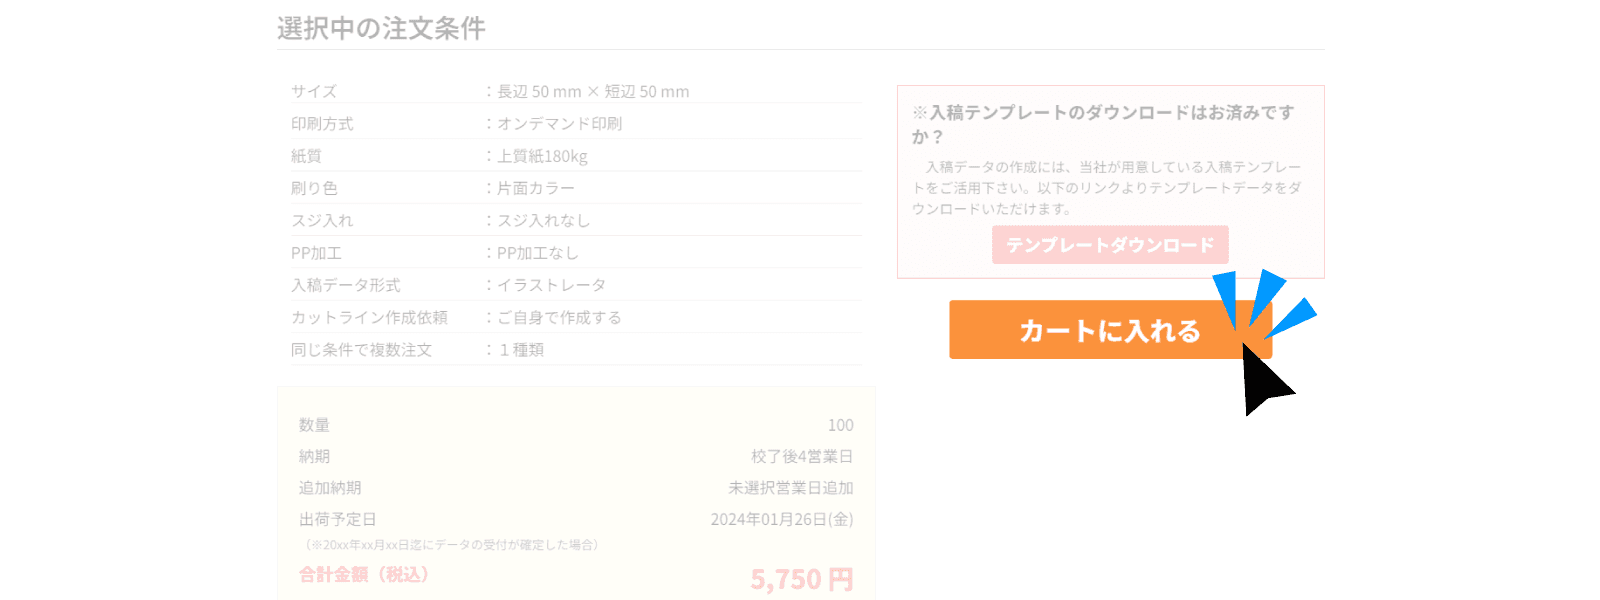
Task: Select the 納期 校了後4営業日 row
Action: pyautogui.click(x=575, y=456)
